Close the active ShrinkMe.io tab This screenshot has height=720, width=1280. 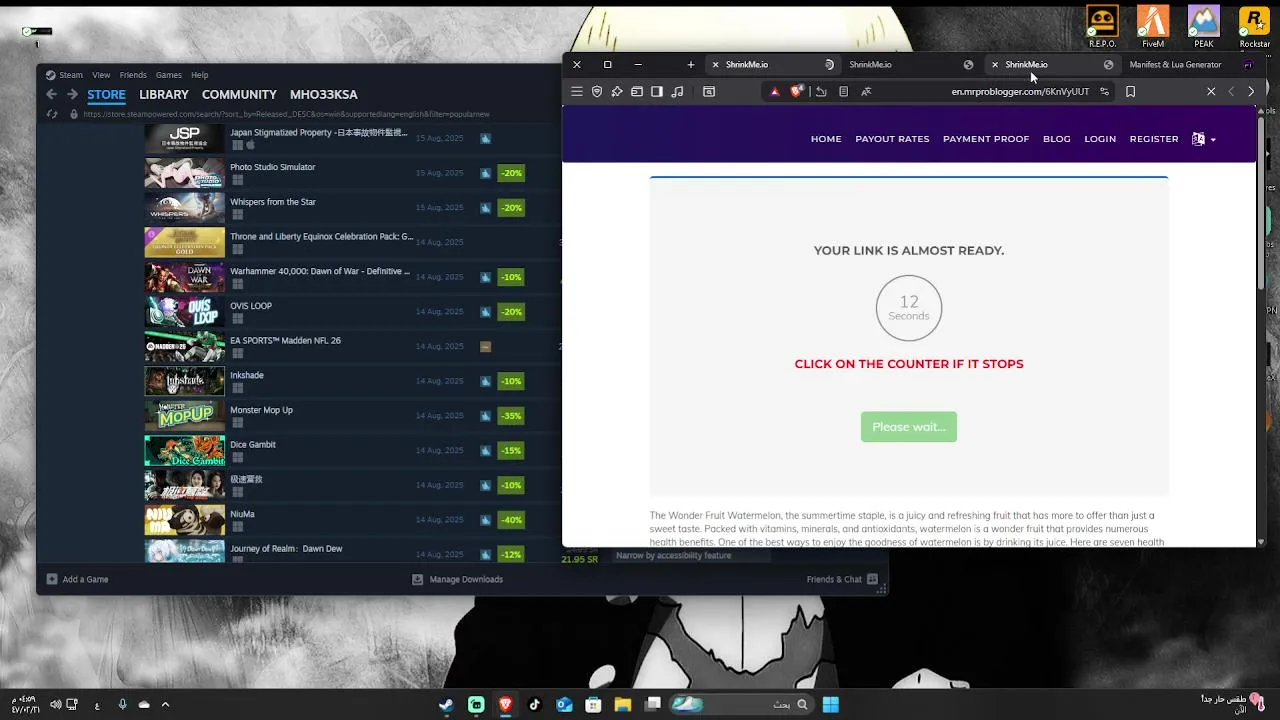995,64
